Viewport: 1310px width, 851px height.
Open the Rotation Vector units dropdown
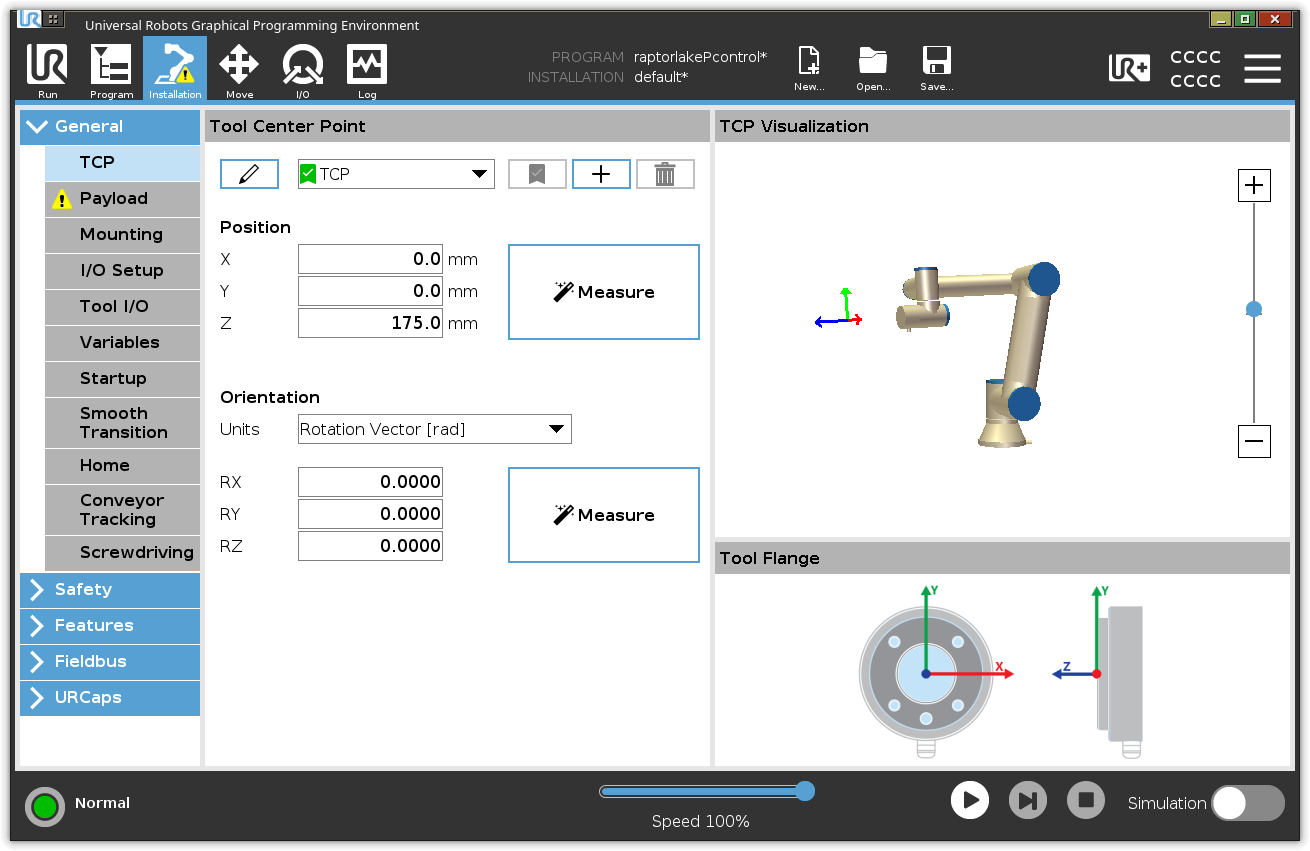(x=435, y=430)
